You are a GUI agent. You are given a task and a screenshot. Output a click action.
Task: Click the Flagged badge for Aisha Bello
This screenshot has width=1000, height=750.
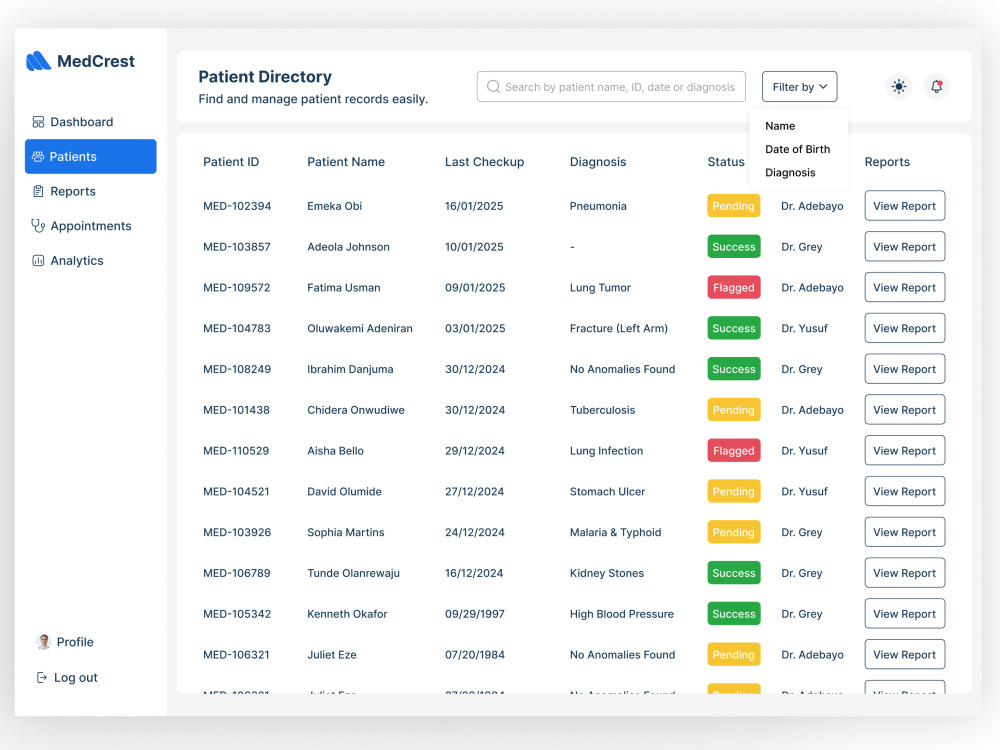click(733, 451)
